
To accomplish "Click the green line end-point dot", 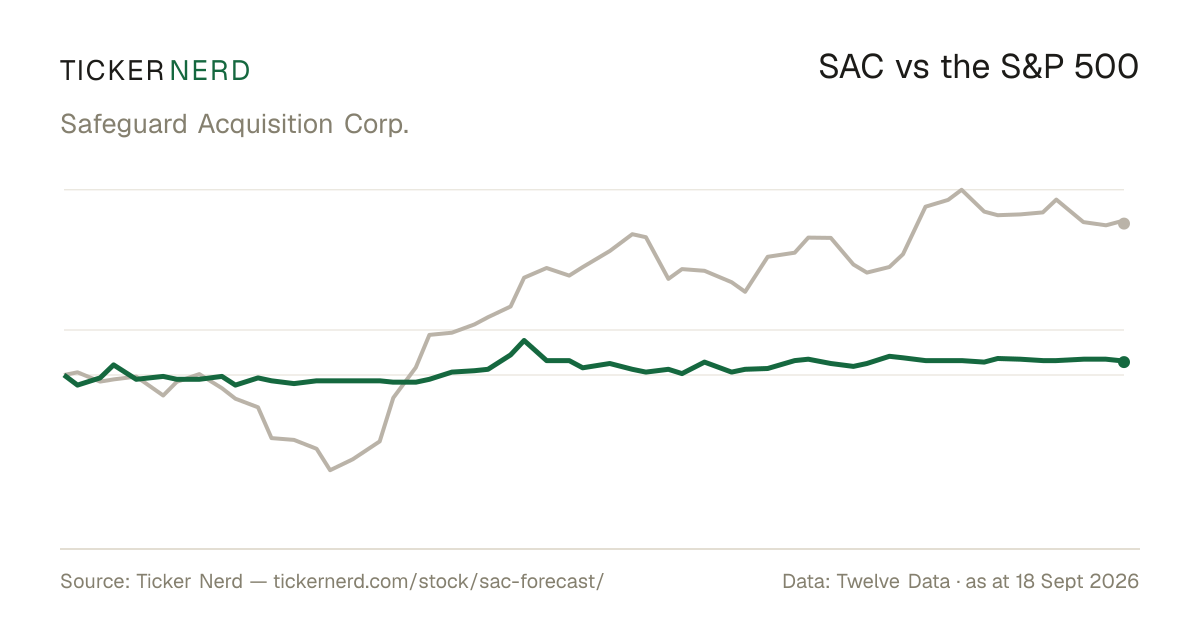I will click(1124, 361).
